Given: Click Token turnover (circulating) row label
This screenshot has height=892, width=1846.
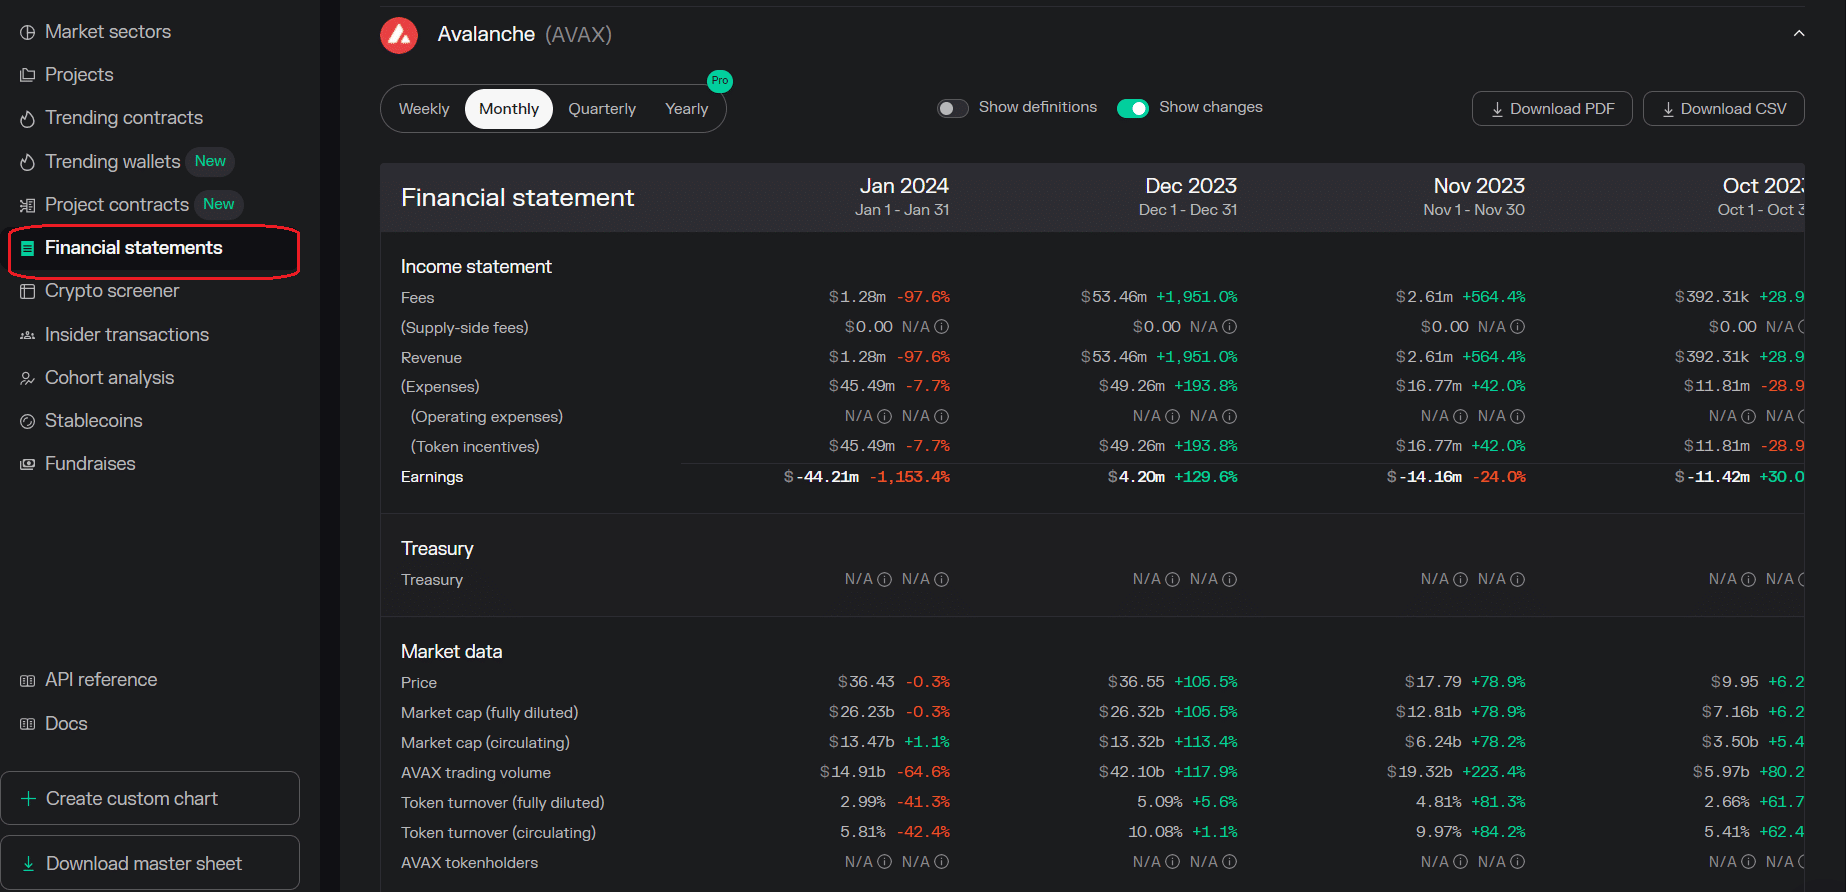Looking at the screenshot, I should click(498, 833).
